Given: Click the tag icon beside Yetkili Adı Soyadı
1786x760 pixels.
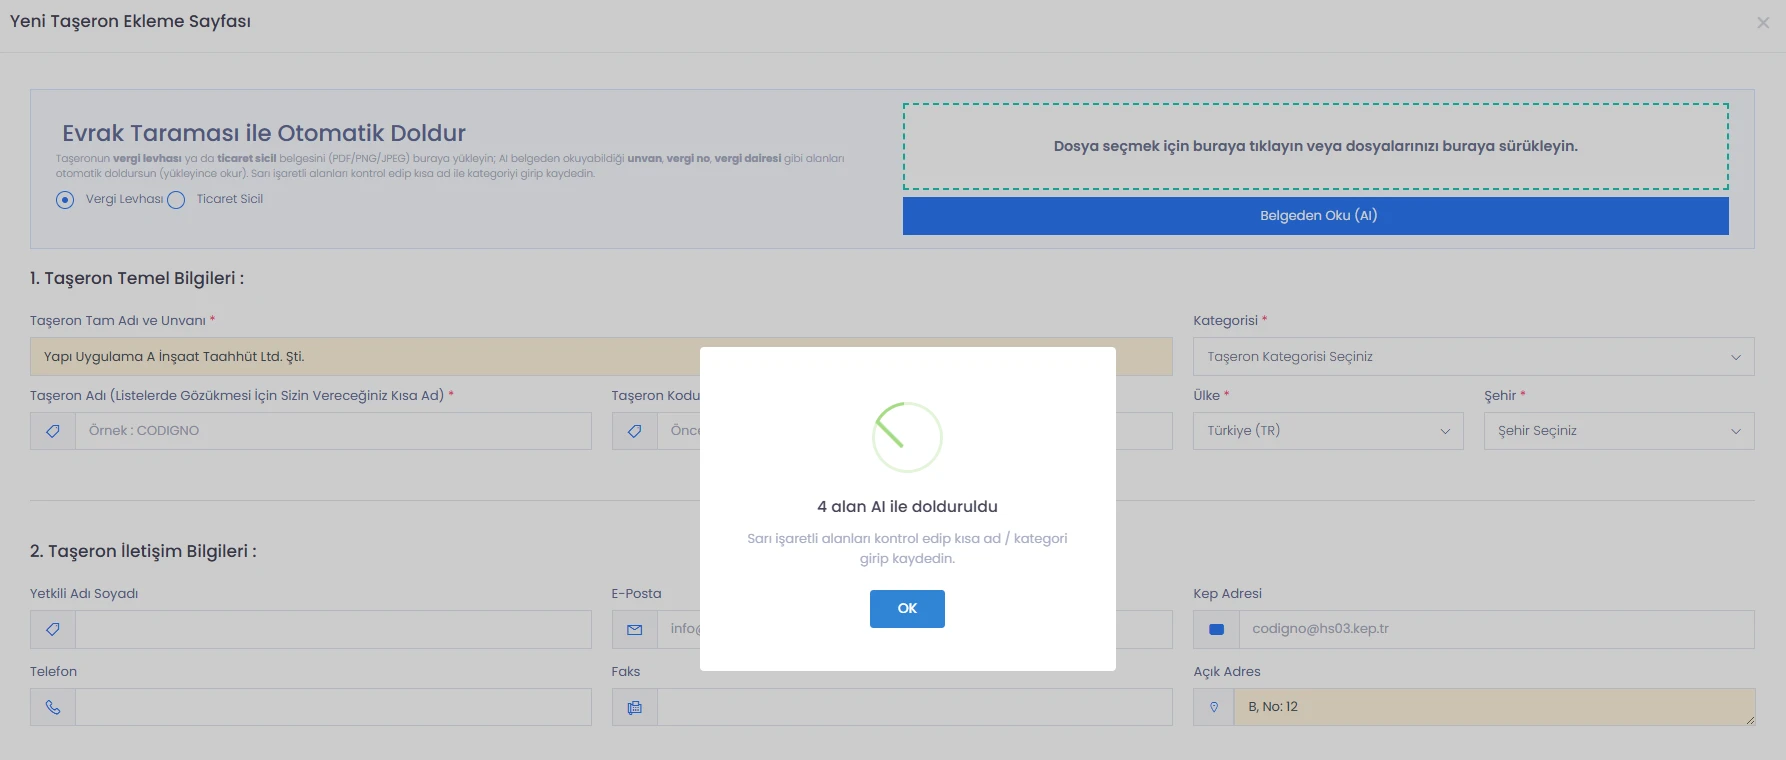Looking at the screenshot, I should [53, 630].
